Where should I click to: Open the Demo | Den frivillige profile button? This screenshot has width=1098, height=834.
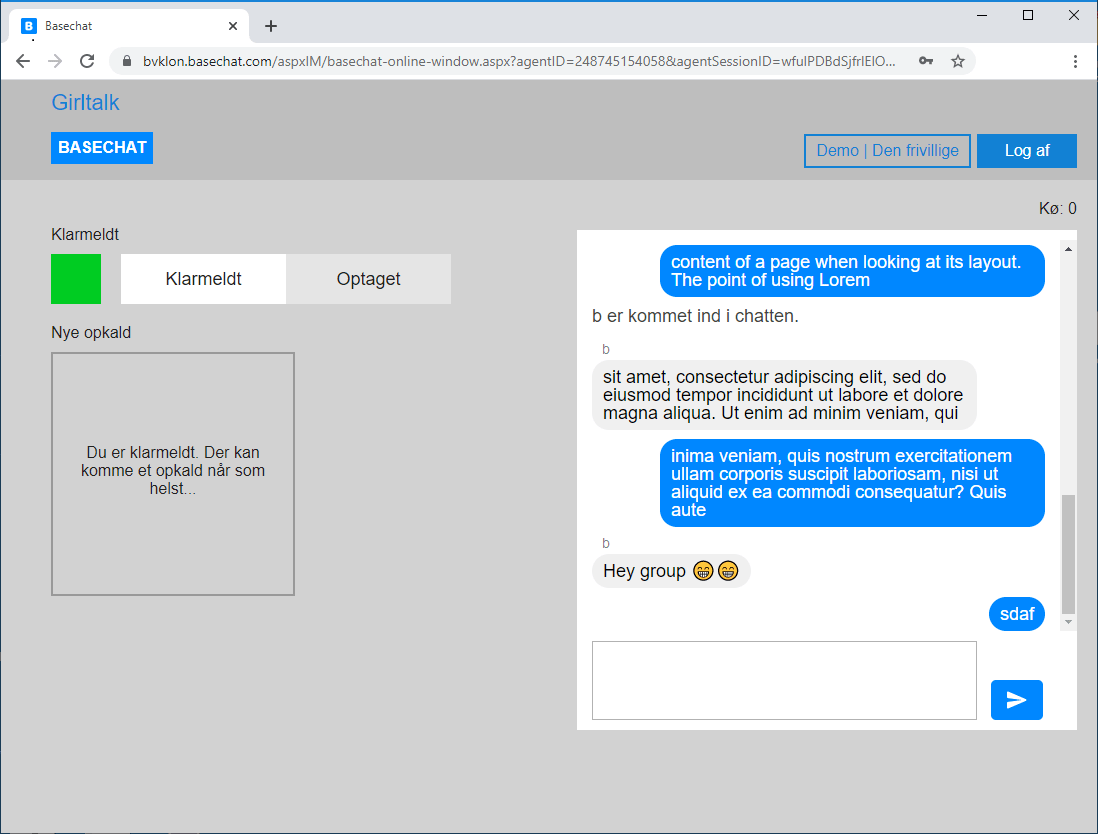point(887,151)
